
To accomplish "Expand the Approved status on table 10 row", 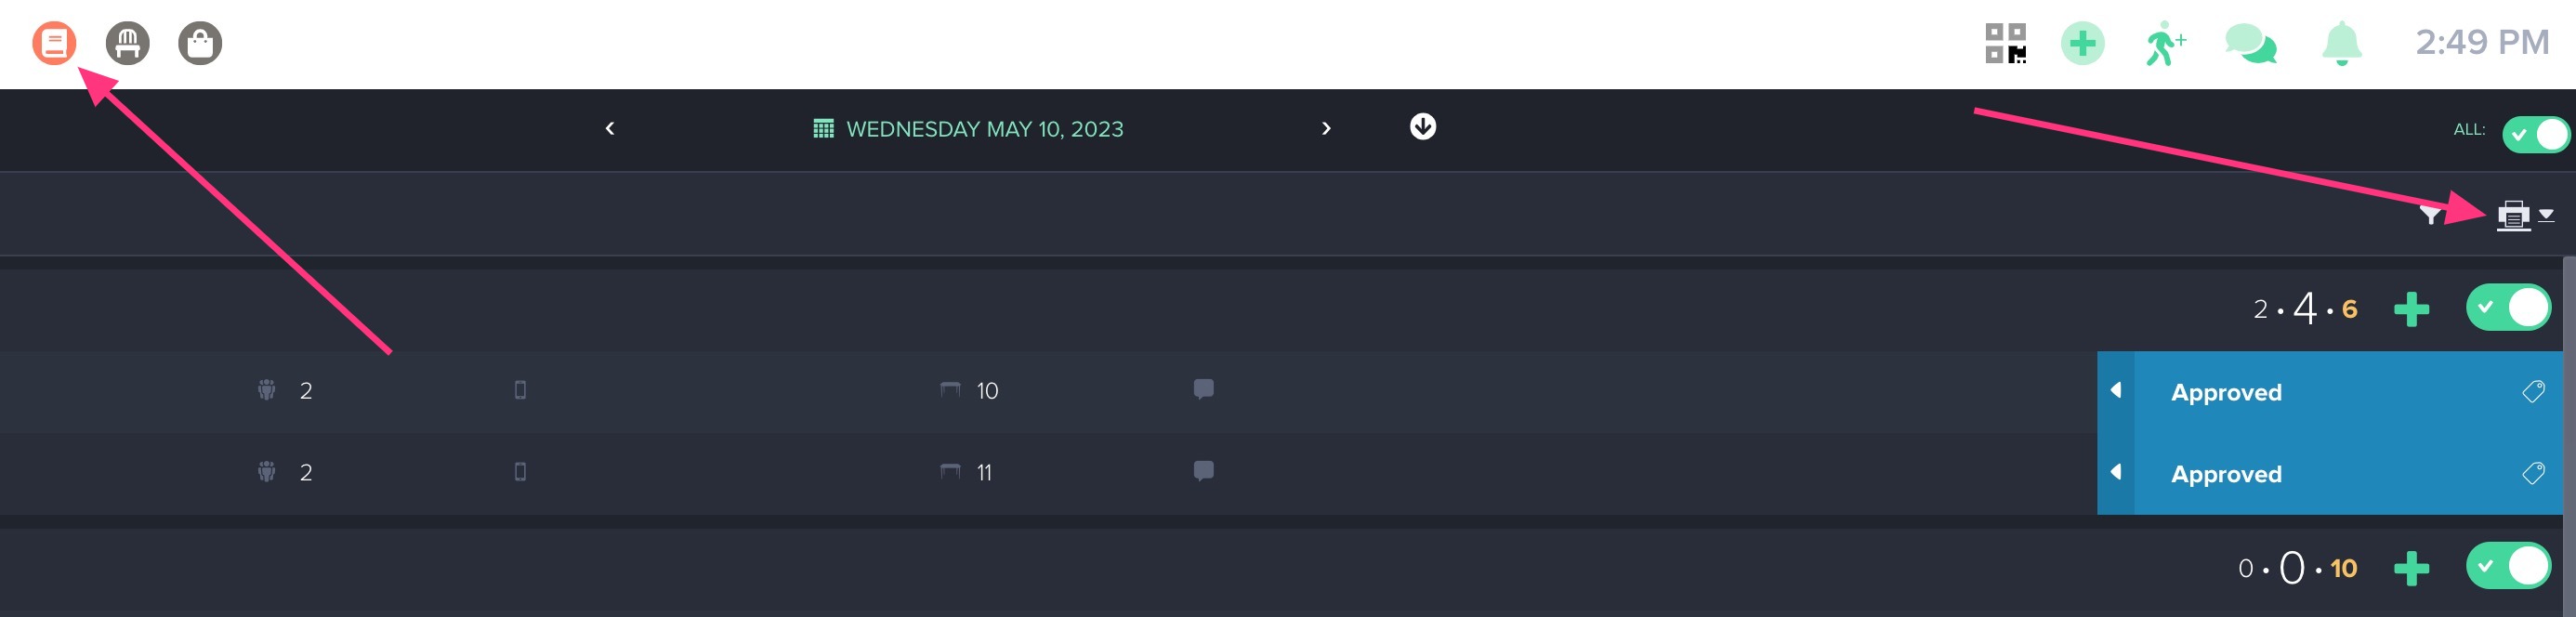I will point(2116,390).
